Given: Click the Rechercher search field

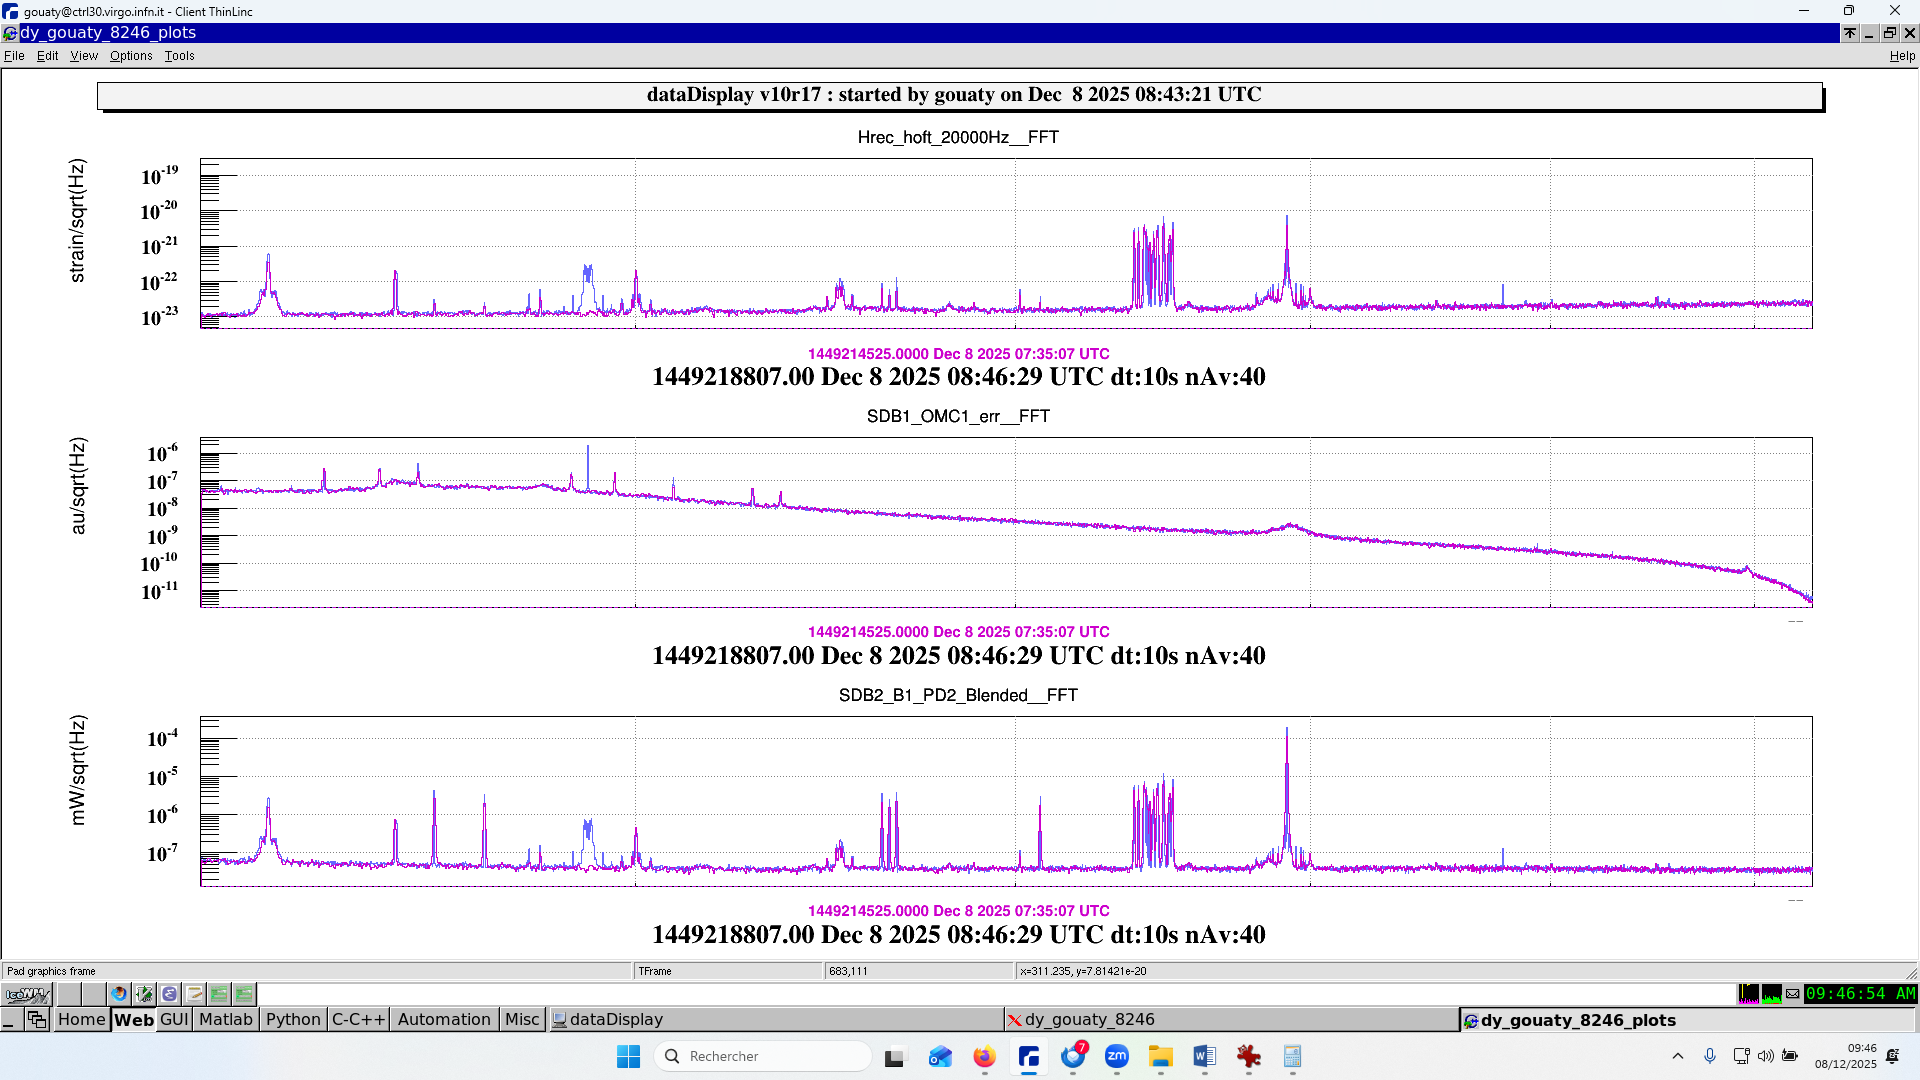Looking at the screenshot, I should (x=765, y=1056).
